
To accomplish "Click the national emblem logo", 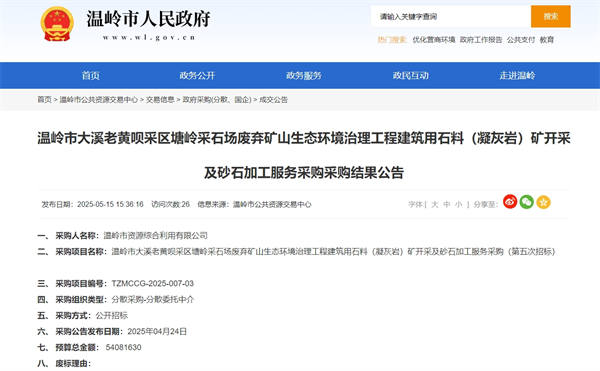I will tap(57, 24).
